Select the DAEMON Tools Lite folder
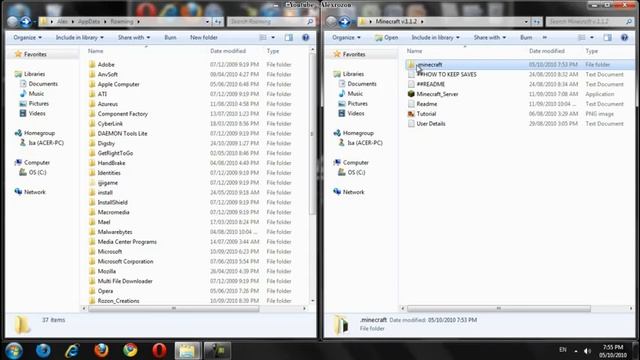The image size is (640, 360). pyautogui.click(x=122, y=133)
